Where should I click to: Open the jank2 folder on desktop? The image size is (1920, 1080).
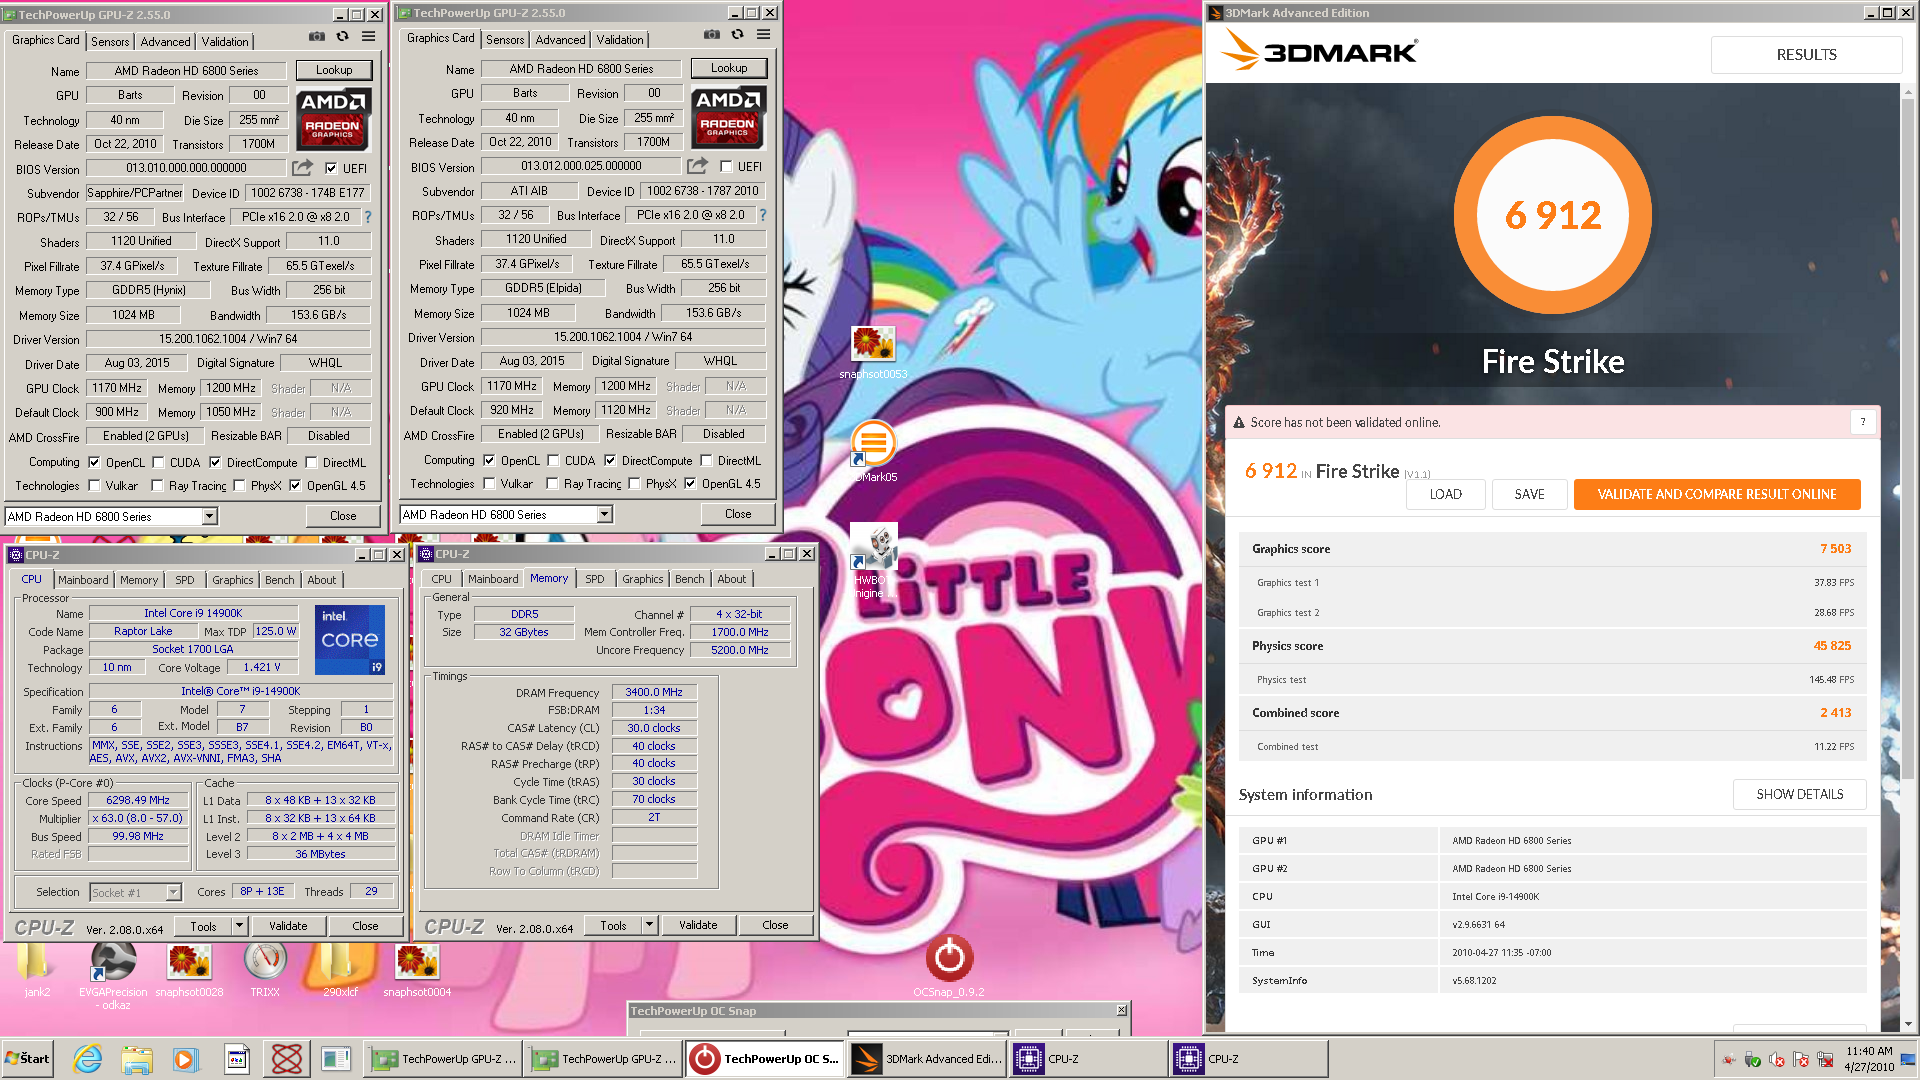coord(37,968)
